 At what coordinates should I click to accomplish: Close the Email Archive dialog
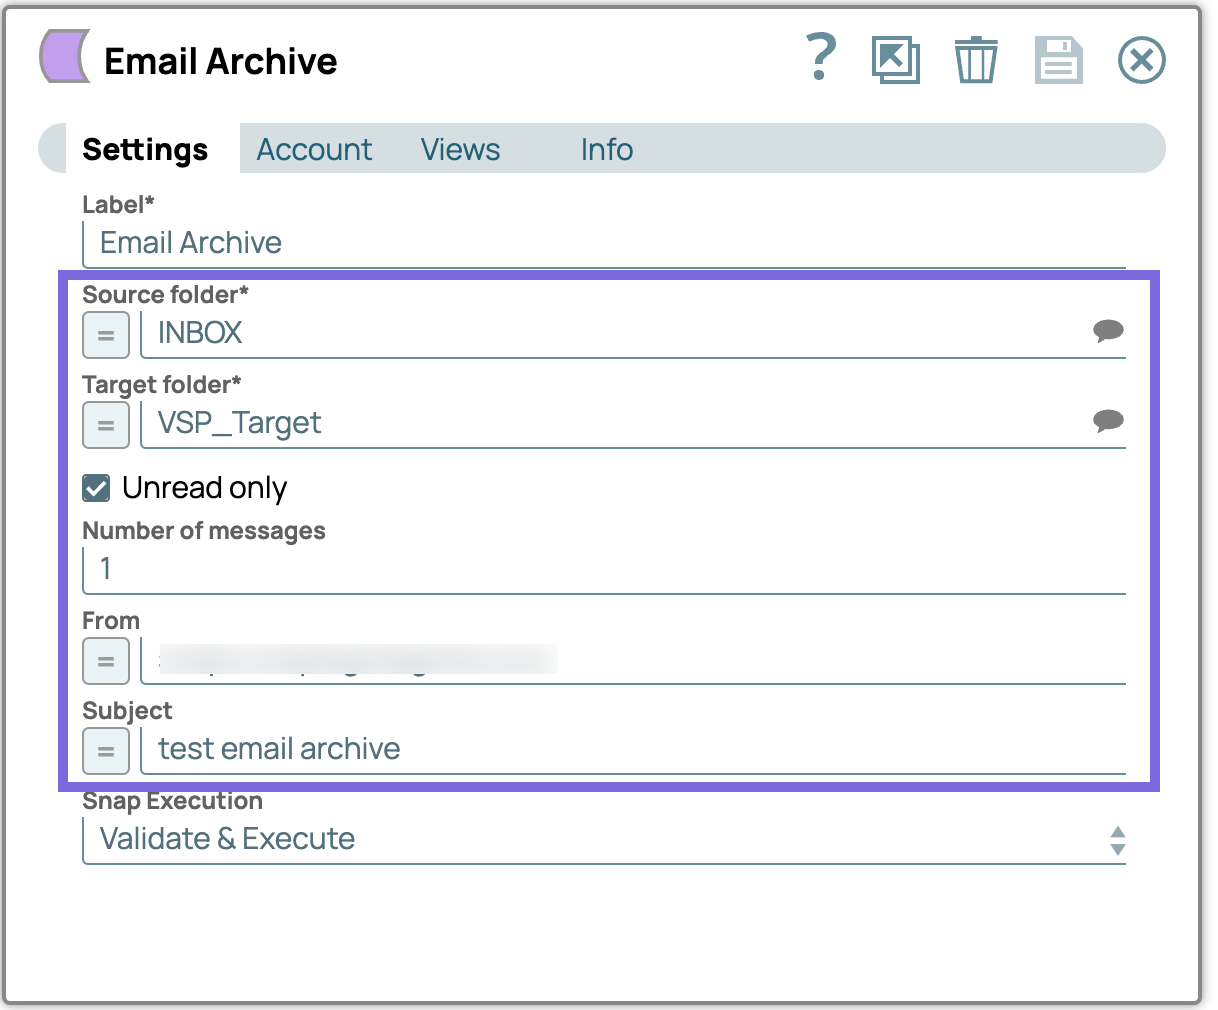click(x=1141, y=60)
